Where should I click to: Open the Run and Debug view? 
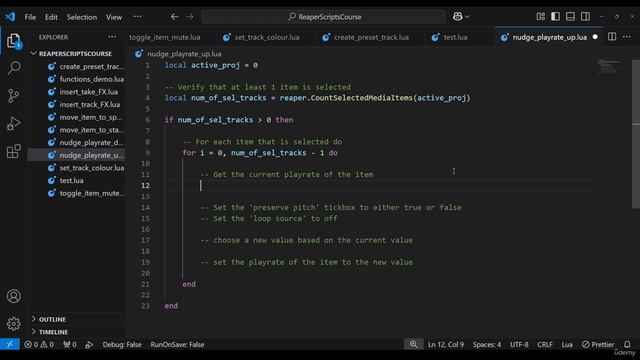(x=13, y=124)
